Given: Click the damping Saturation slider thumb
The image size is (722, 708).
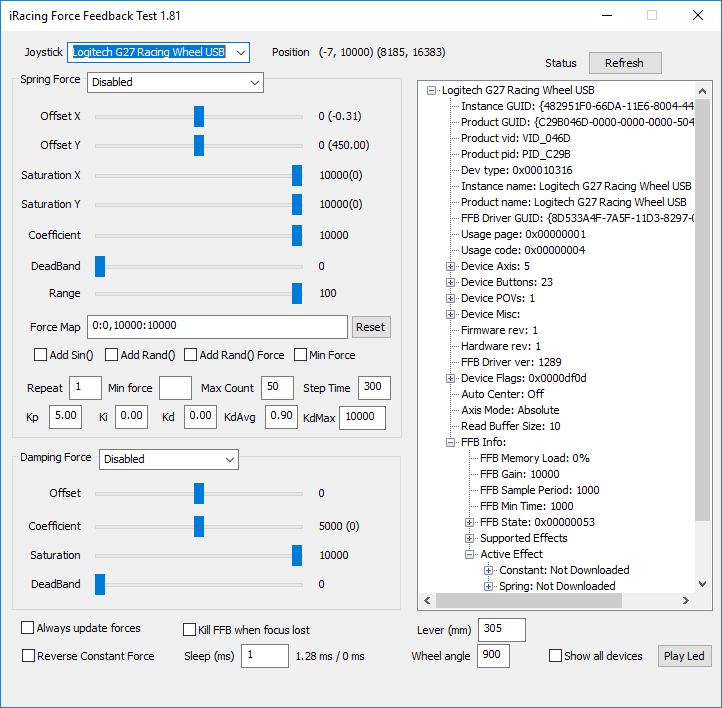Looking at the screenshot, I should pyautogui.click(x=297, y=556).
